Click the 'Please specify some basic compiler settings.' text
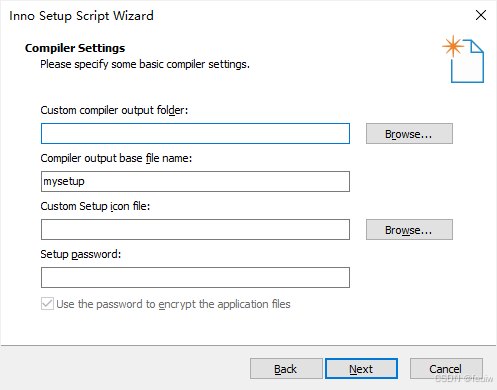Image resolution: width=497 pixels, height=390 pixels. [x=145, y=64]
